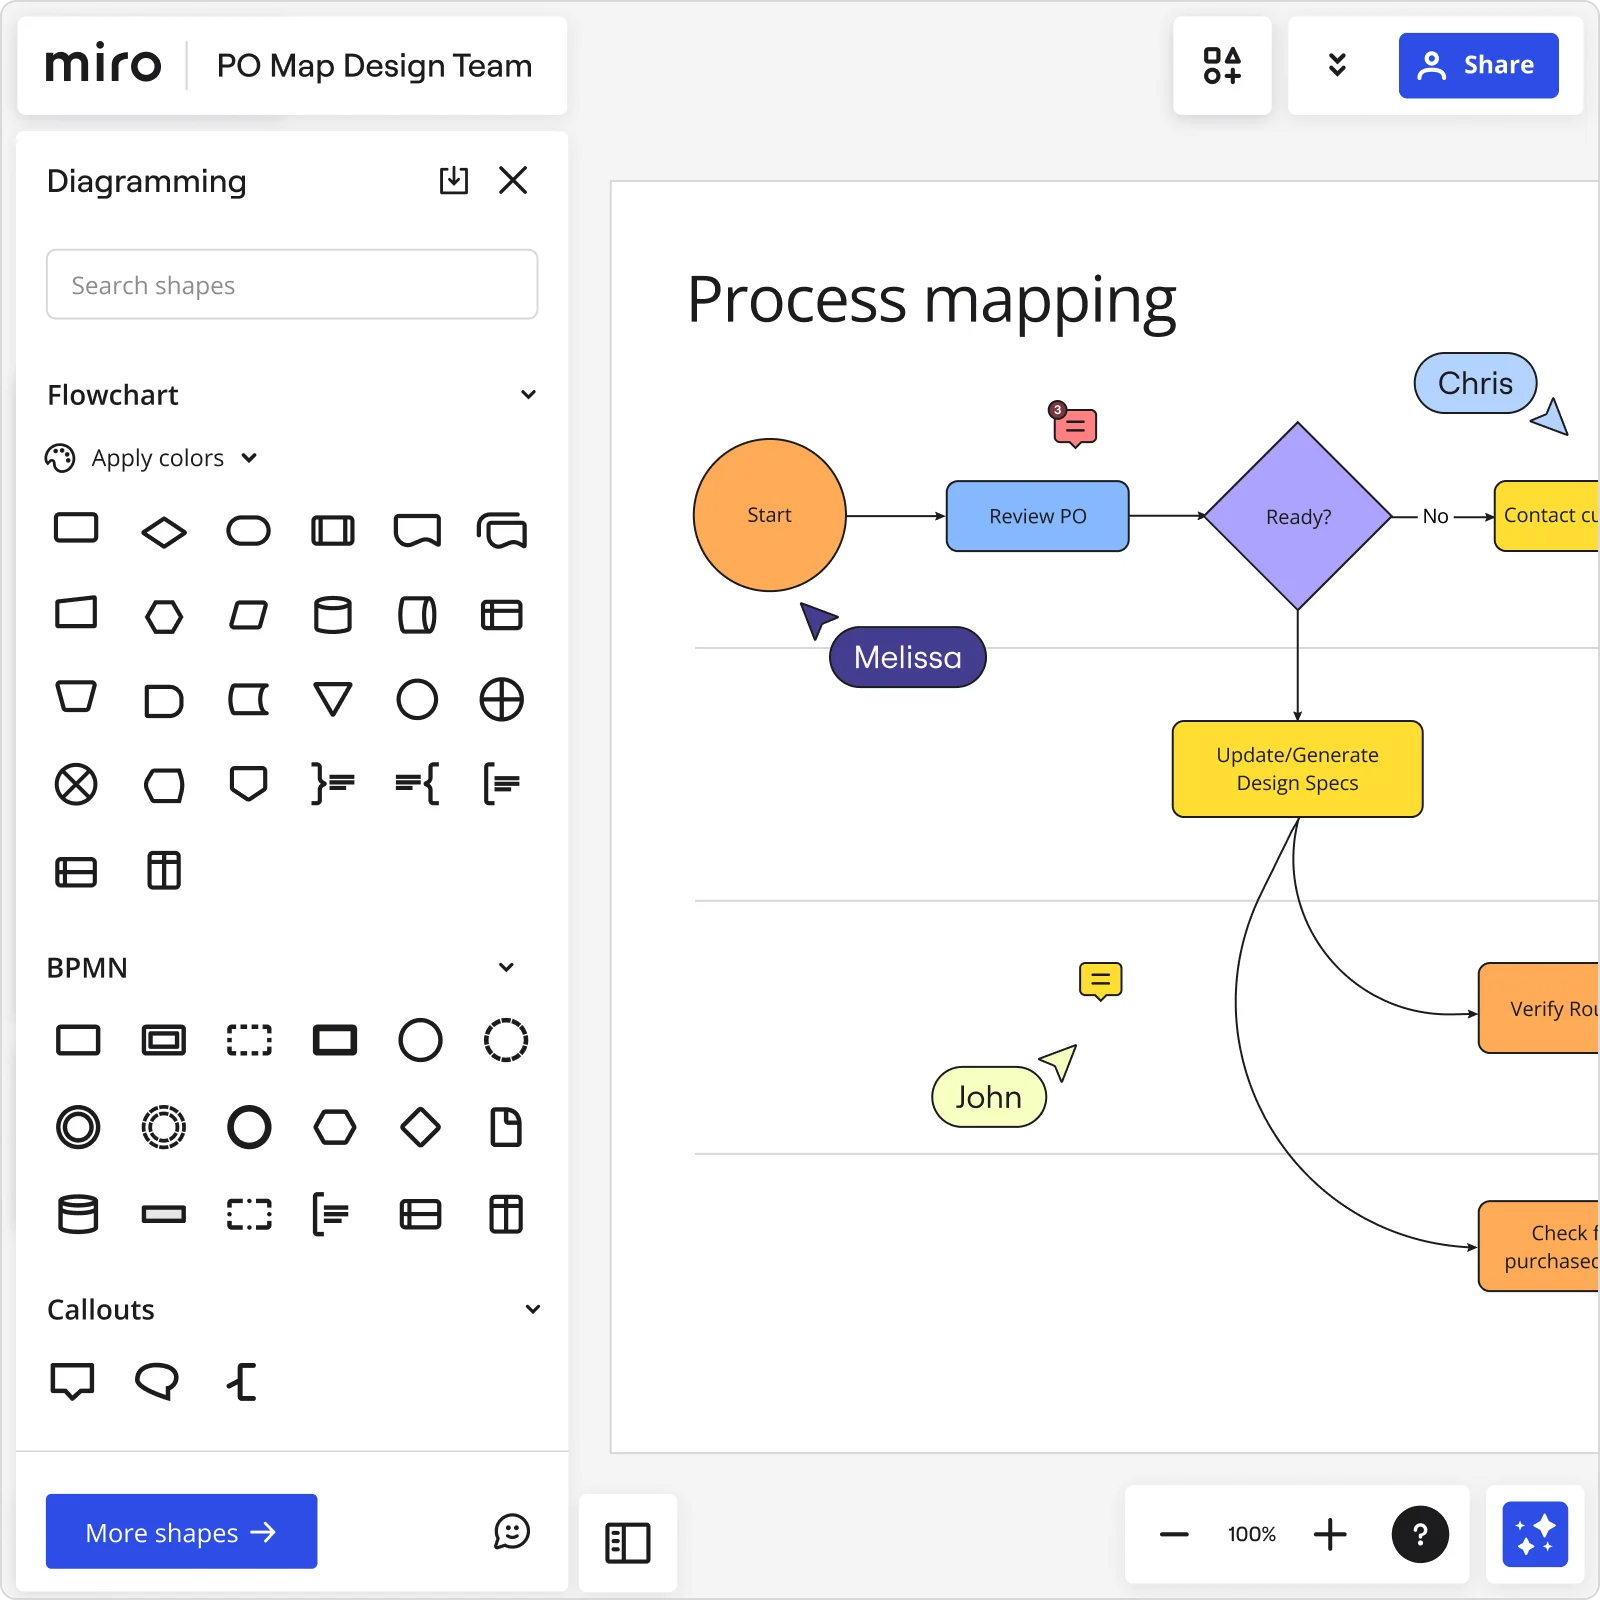1600x1600 pixels.
Task: Pick the predefined process shape
Action: coord(333,531)
